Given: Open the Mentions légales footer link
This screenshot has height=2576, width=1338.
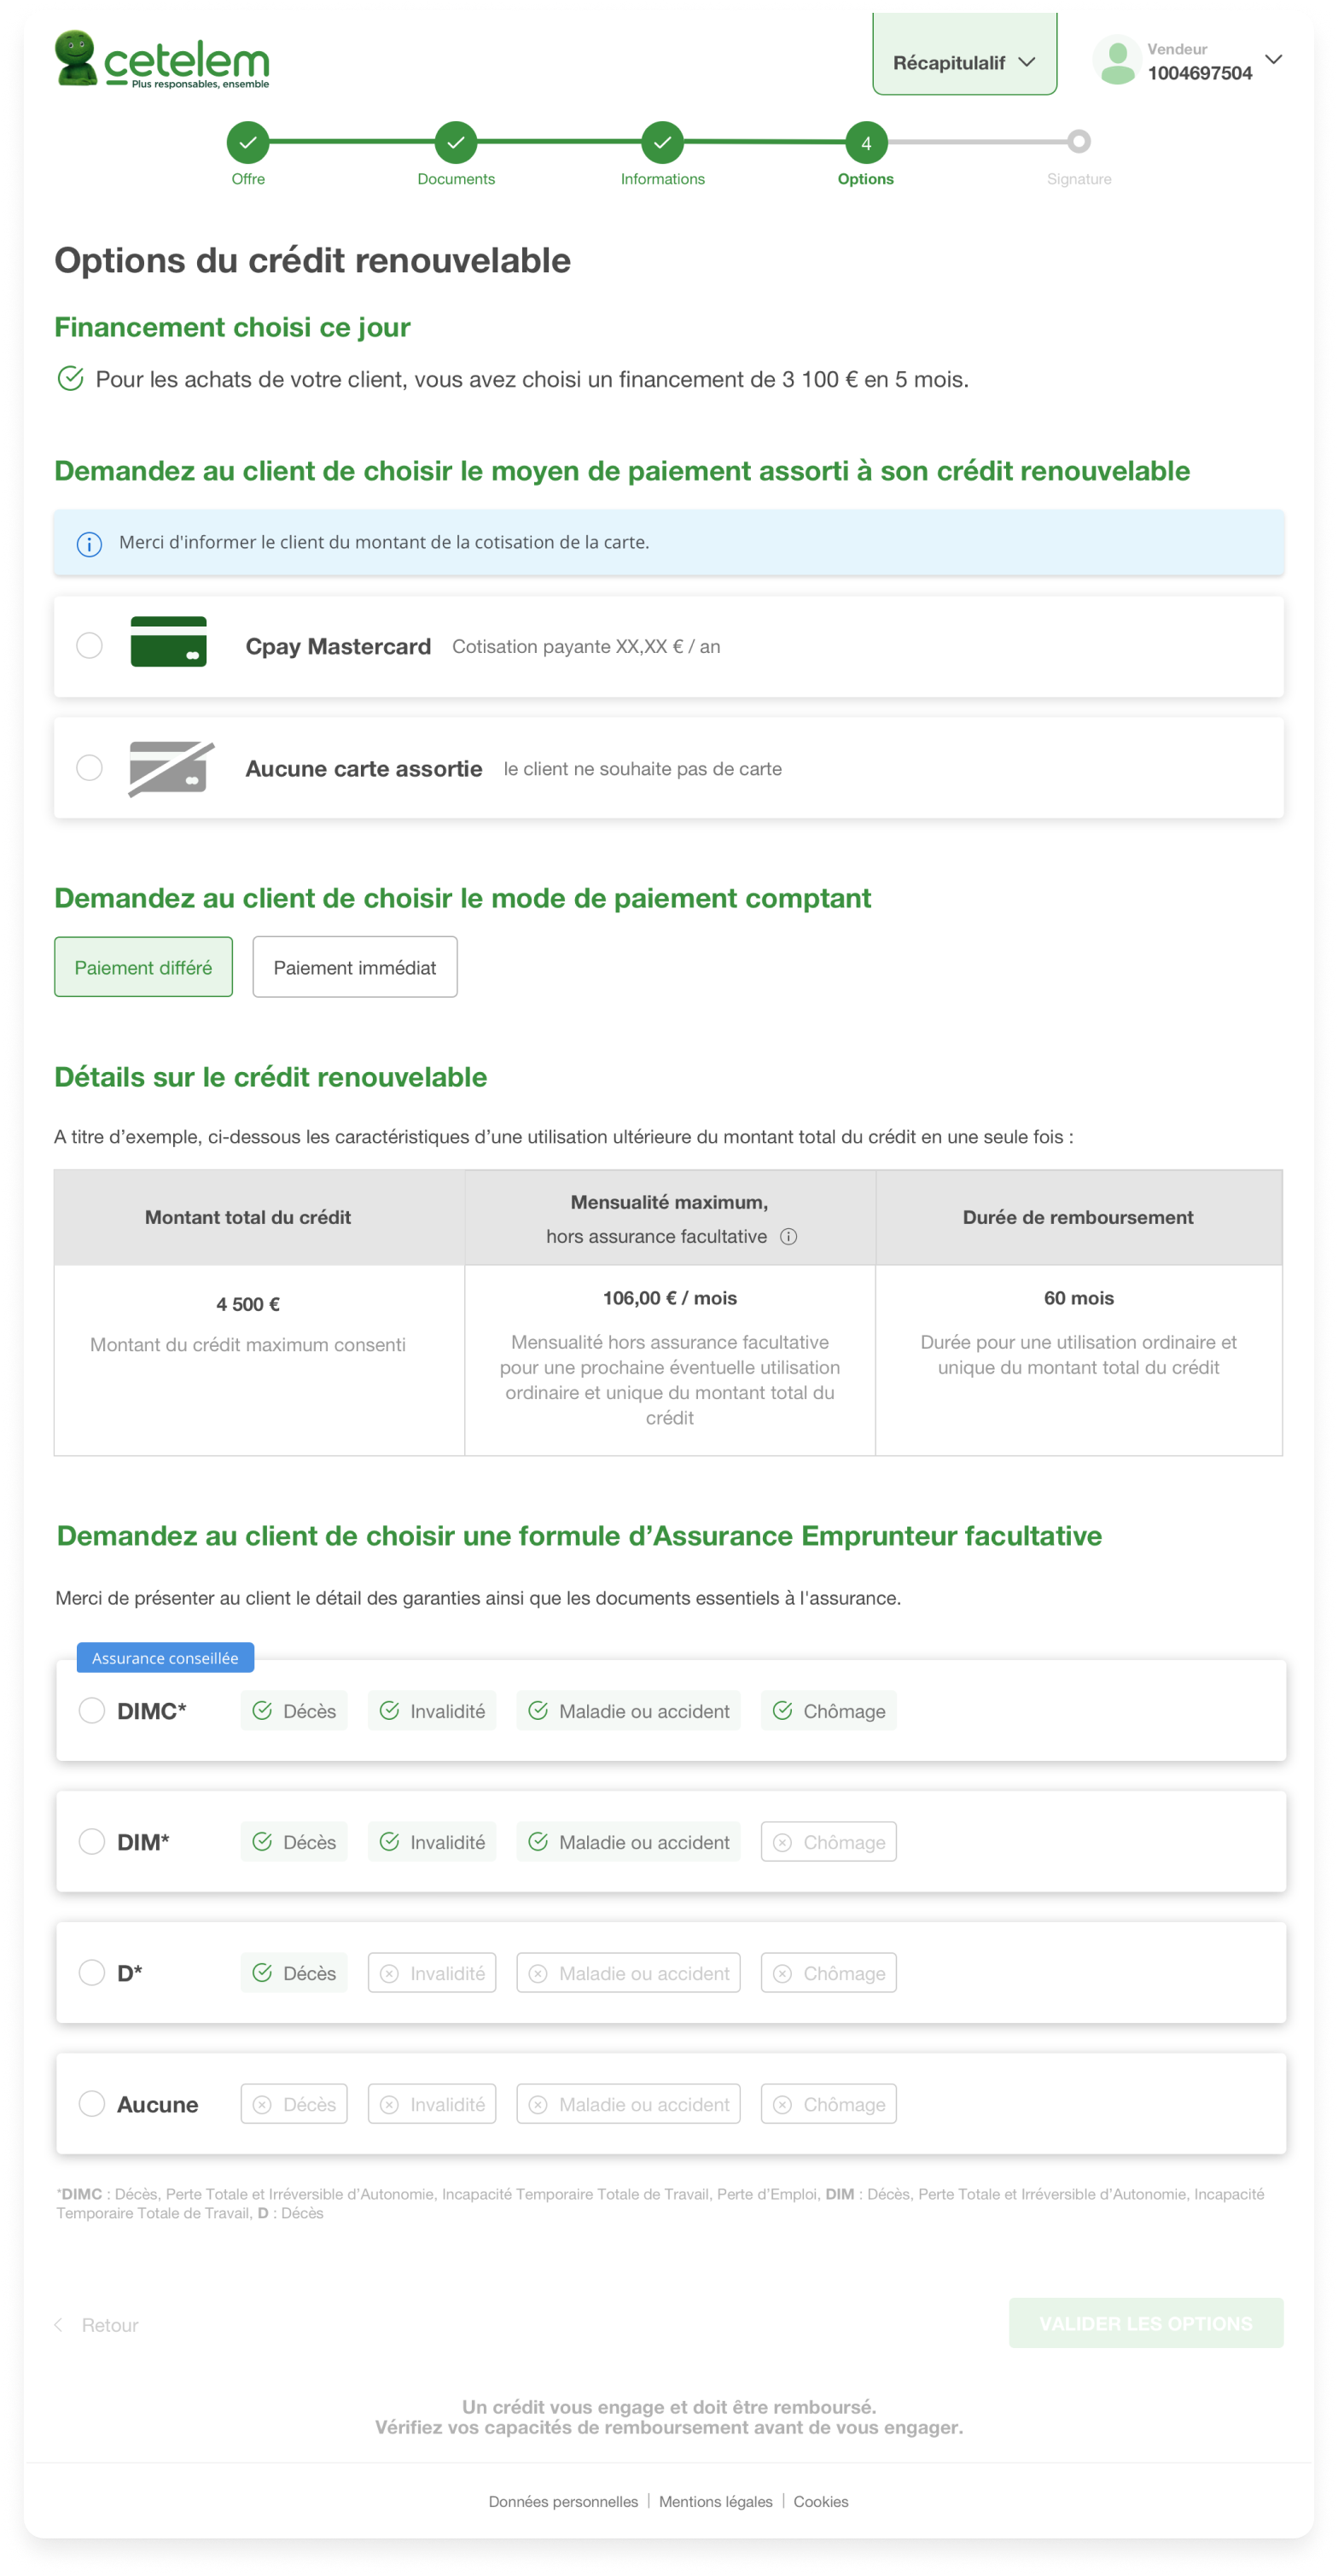Looking at the screenshot, I should (x=715, y=2501).
